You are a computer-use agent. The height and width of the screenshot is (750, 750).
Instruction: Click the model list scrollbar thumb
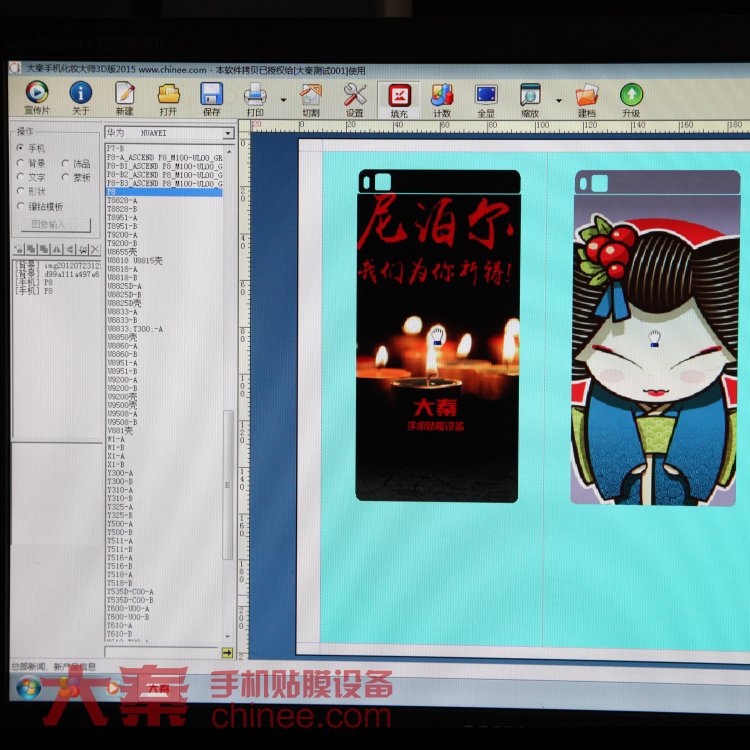coord(228,485)
